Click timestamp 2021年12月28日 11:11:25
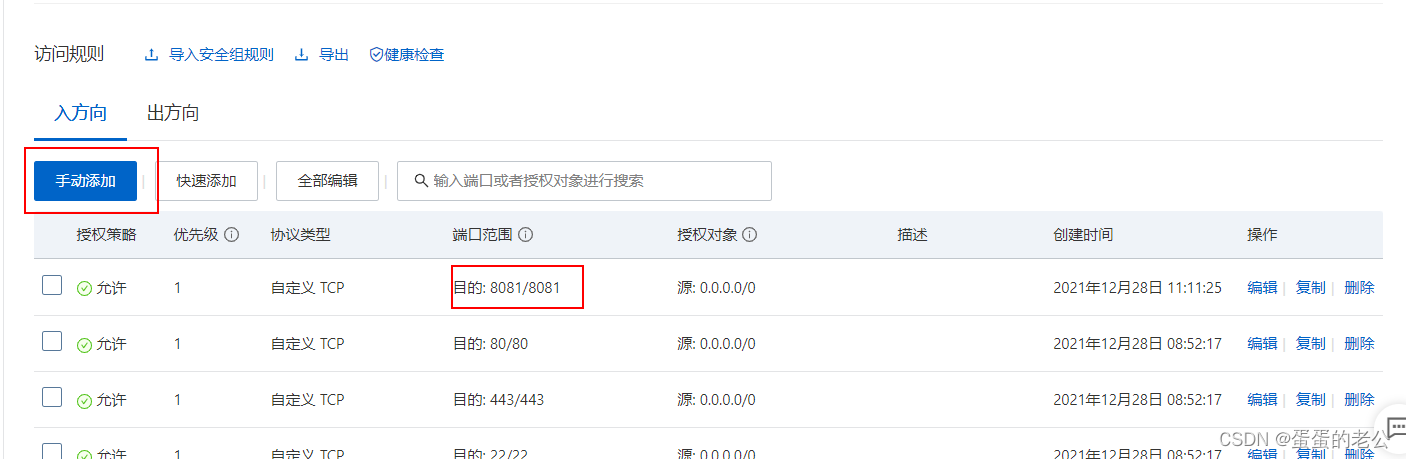1406x459 pixels. [1138, 288]
